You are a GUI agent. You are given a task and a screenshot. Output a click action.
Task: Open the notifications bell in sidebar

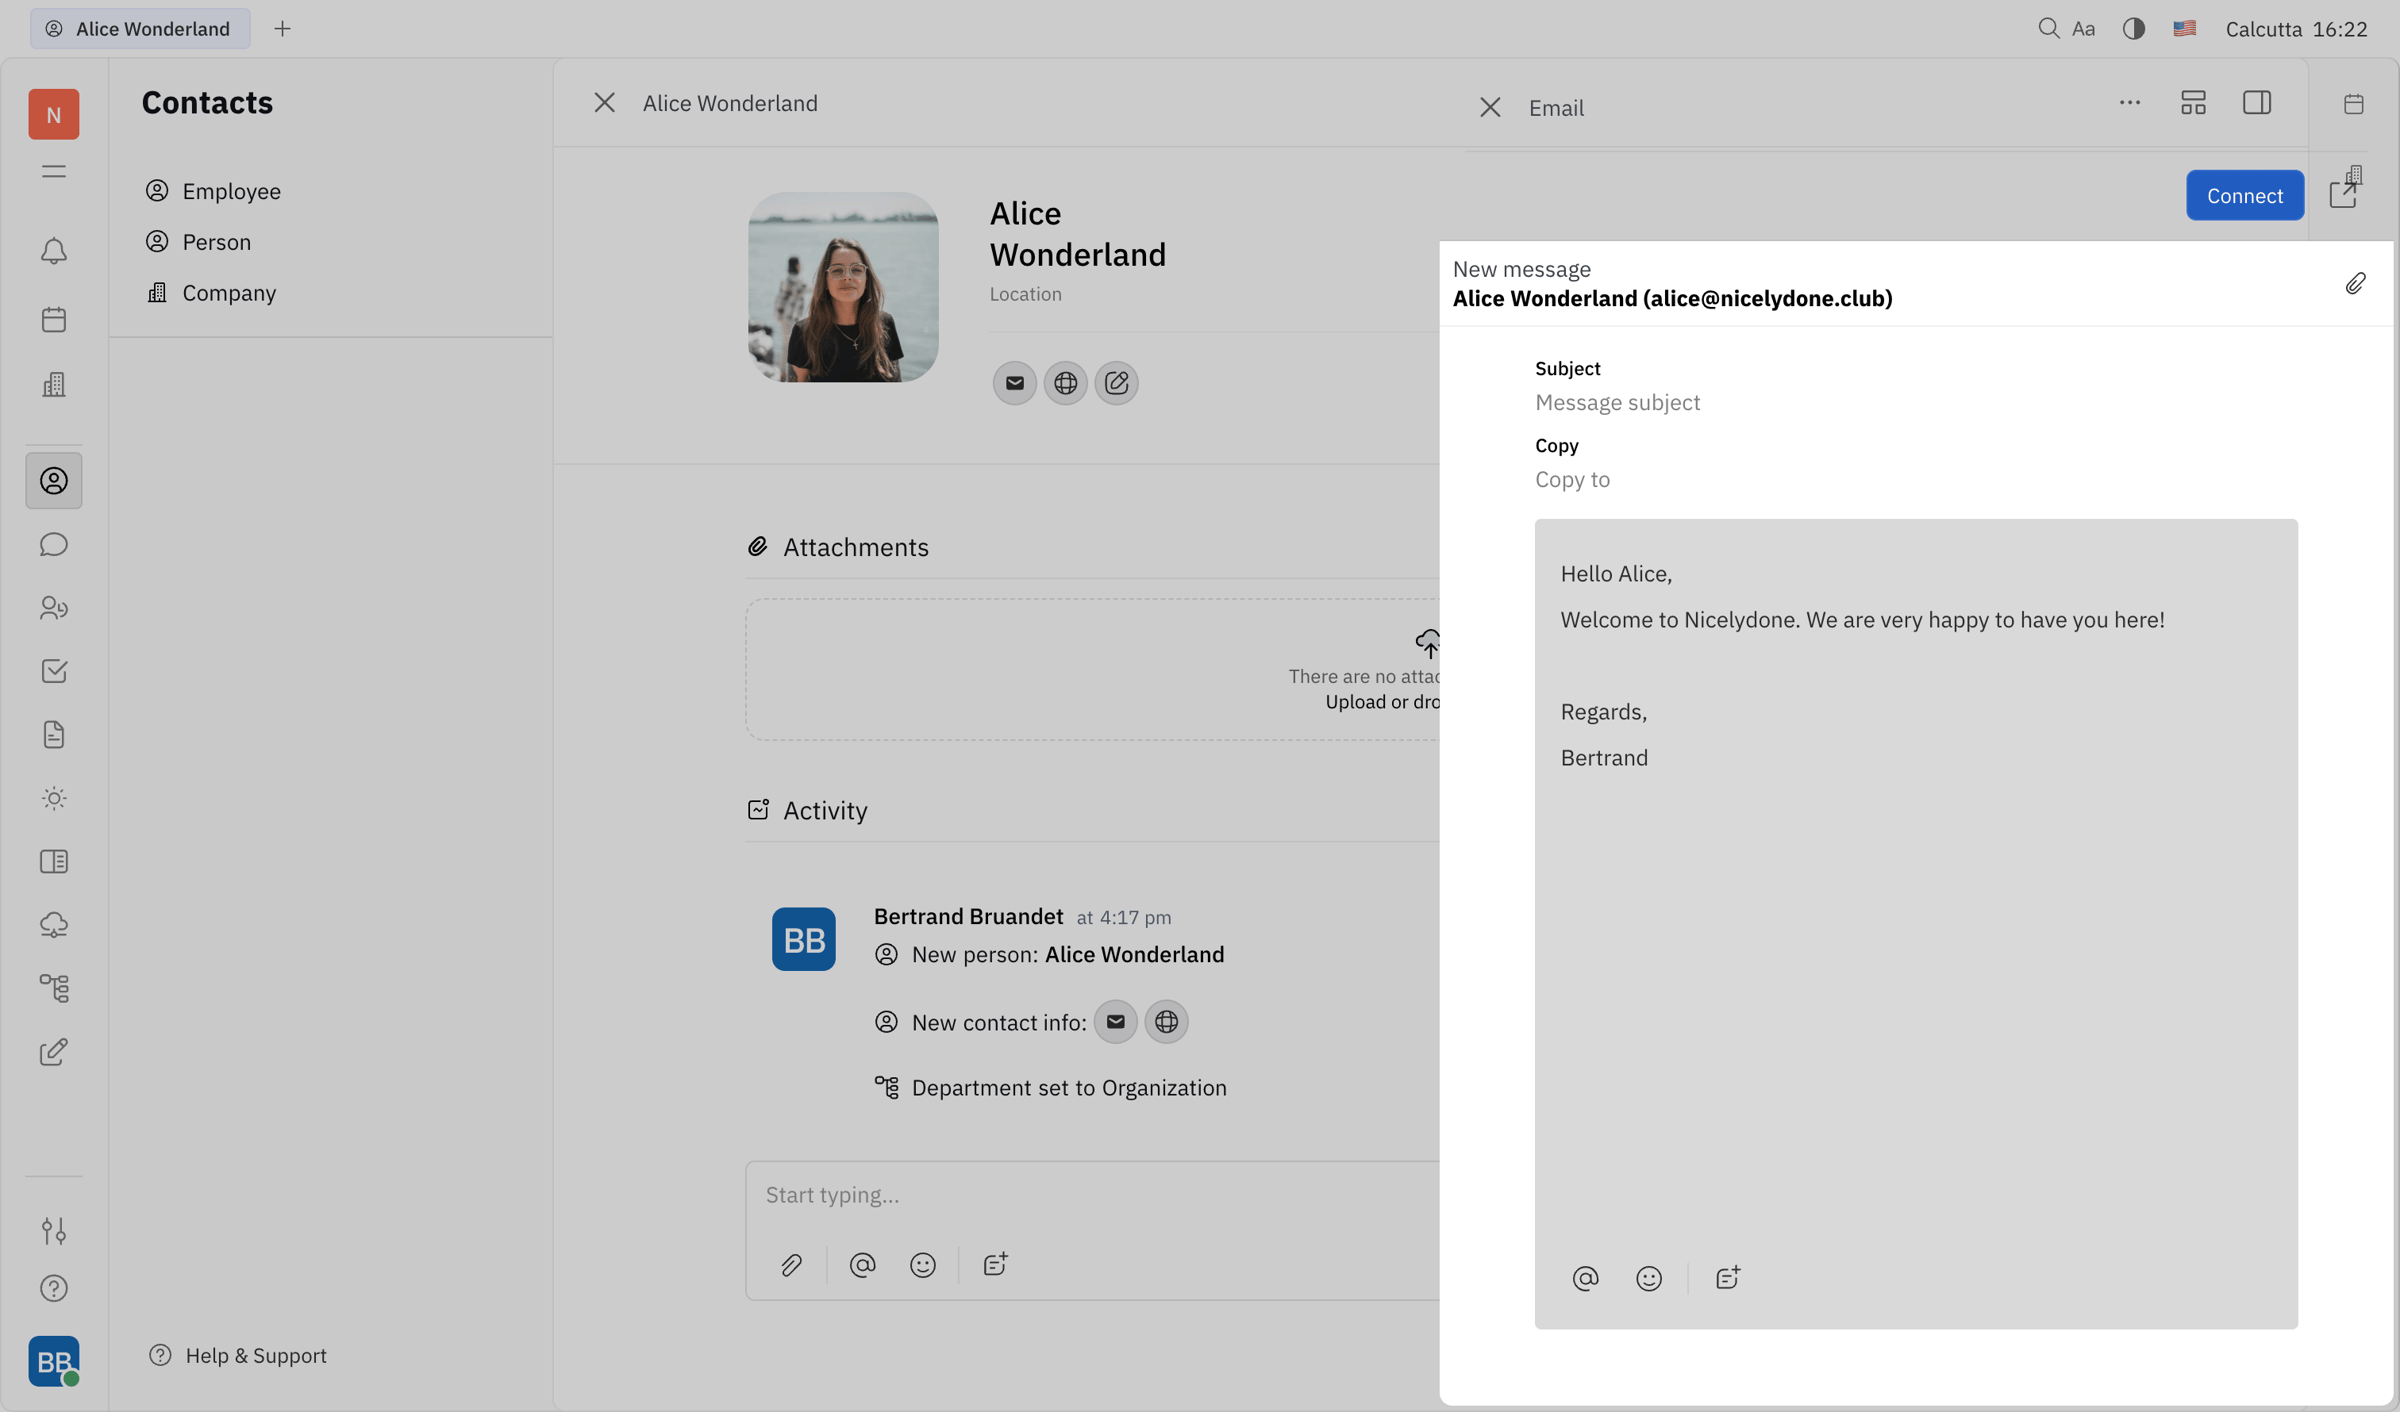(x=54, y=251)
